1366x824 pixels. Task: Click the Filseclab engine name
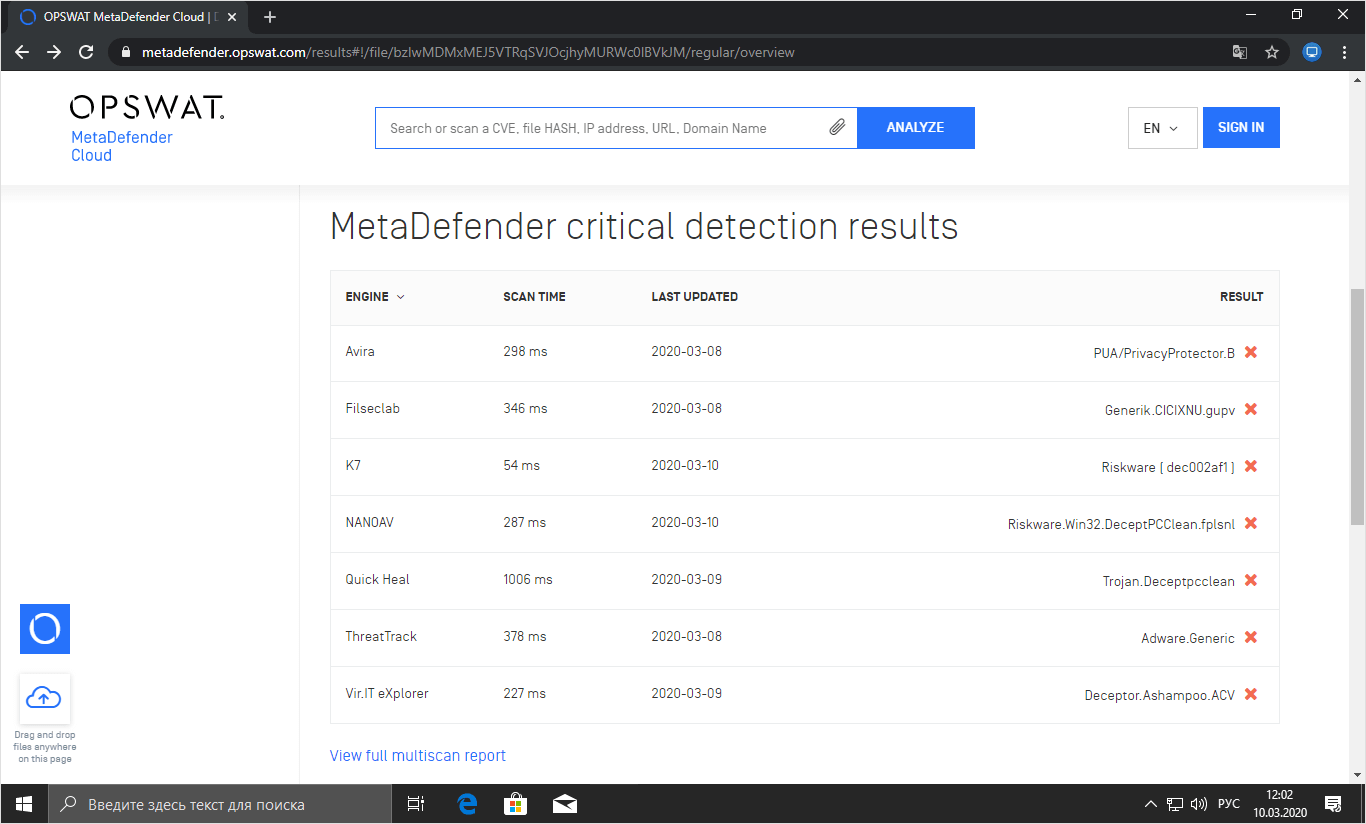coord(373,409)
